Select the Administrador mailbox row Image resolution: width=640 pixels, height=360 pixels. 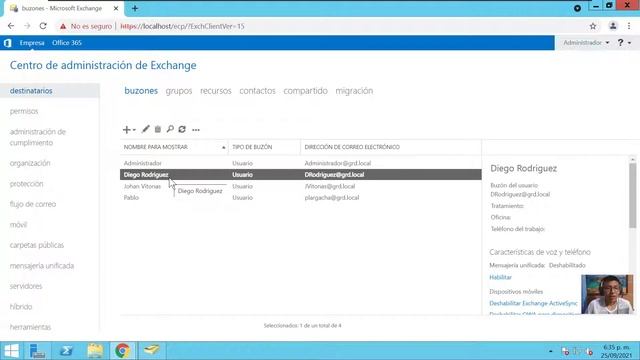pyautogui.click(x=300, y=163)
